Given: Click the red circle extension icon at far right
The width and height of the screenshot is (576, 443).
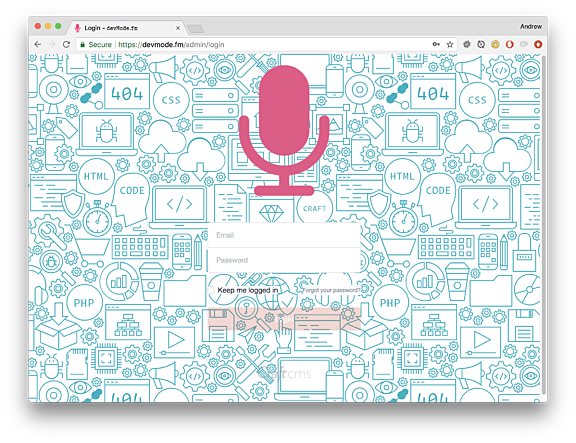Looking at the screenshot, I should [538, 44].
